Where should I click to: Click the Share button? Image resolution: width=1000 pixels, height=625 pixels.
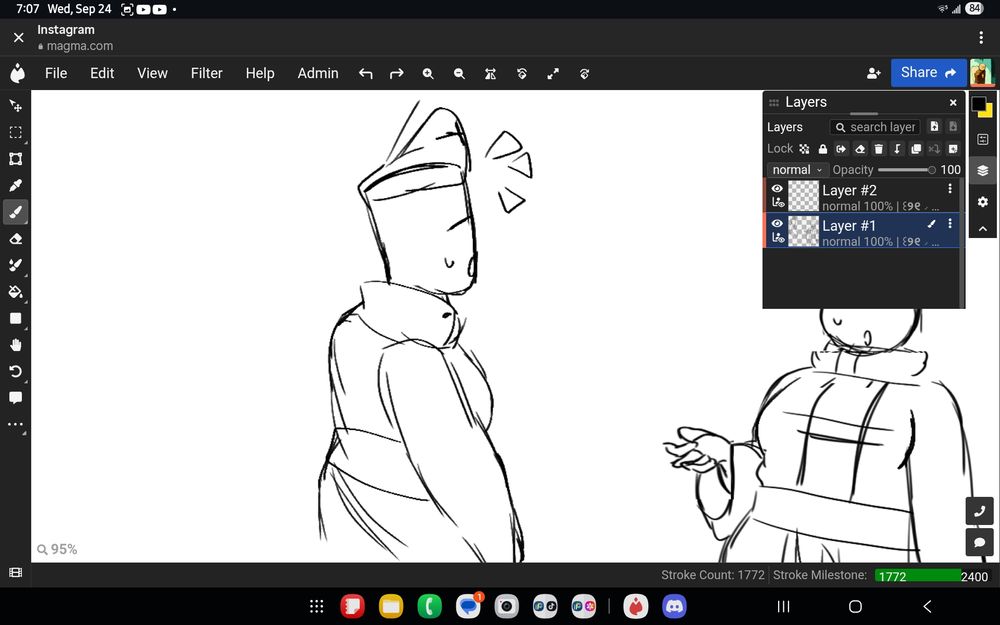click(x=928, y=72)
